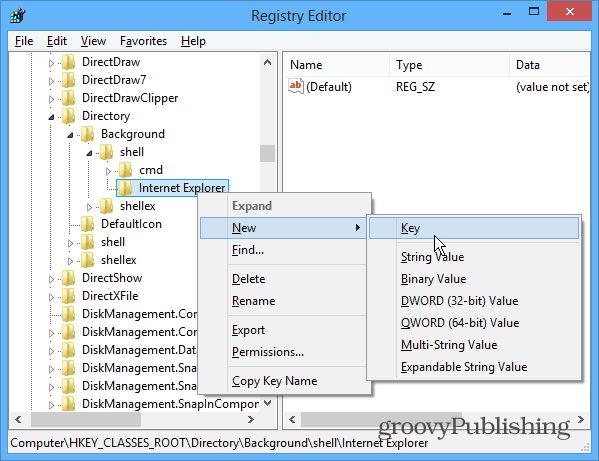Choose Rename in the context menu

(x=283, y=301)
